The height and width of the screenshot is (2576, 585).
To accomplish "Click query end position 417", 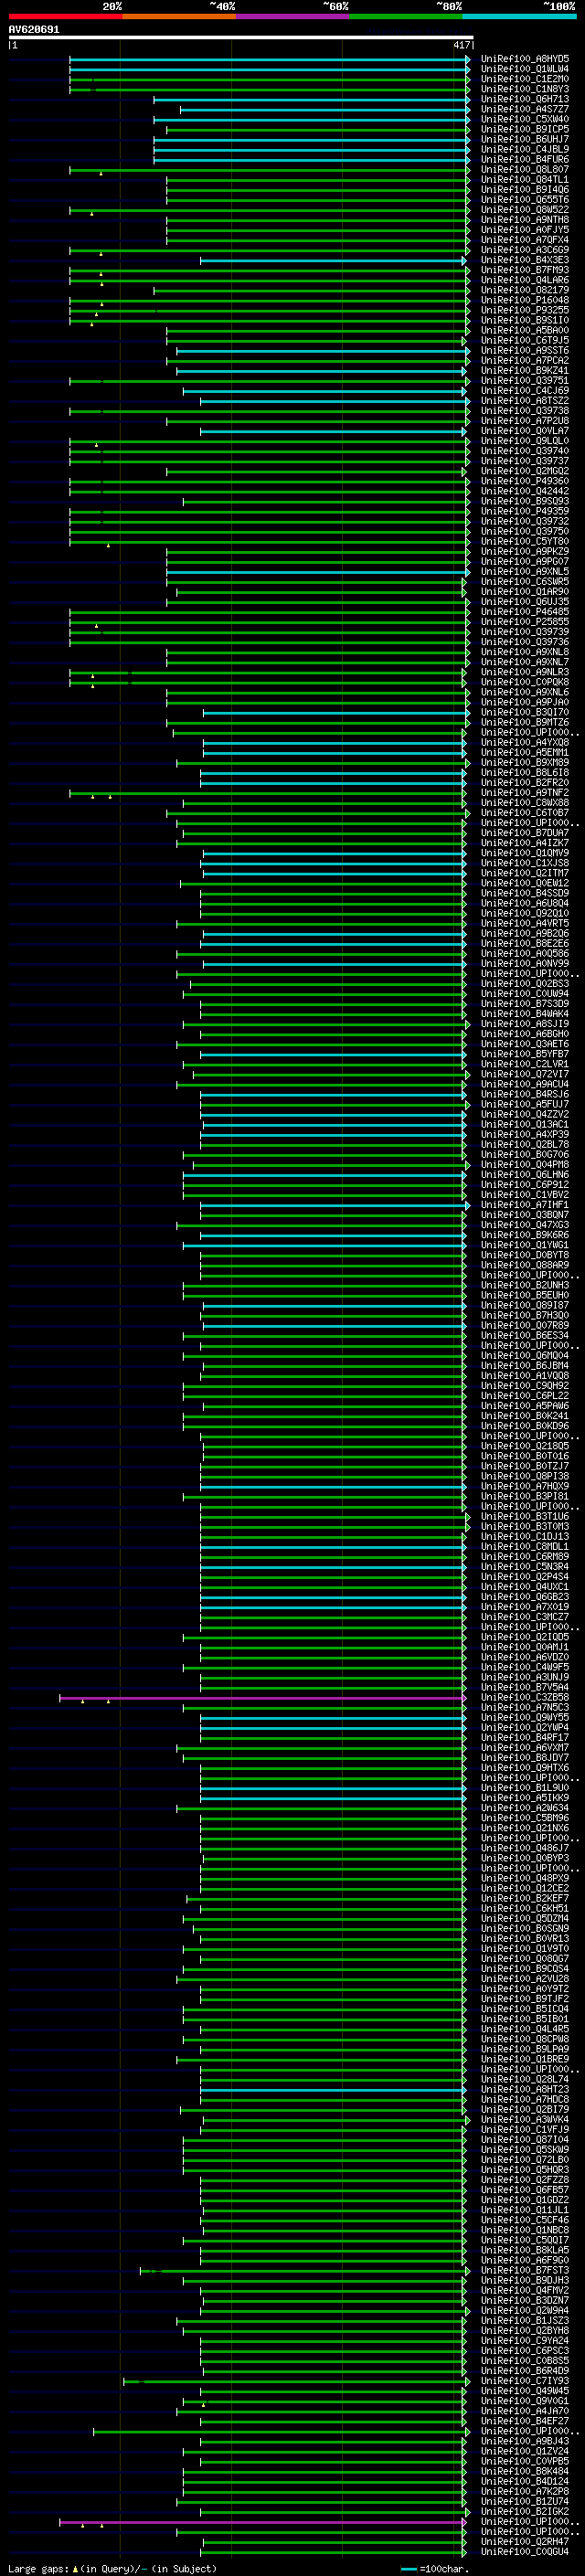I will coord(461,45).
